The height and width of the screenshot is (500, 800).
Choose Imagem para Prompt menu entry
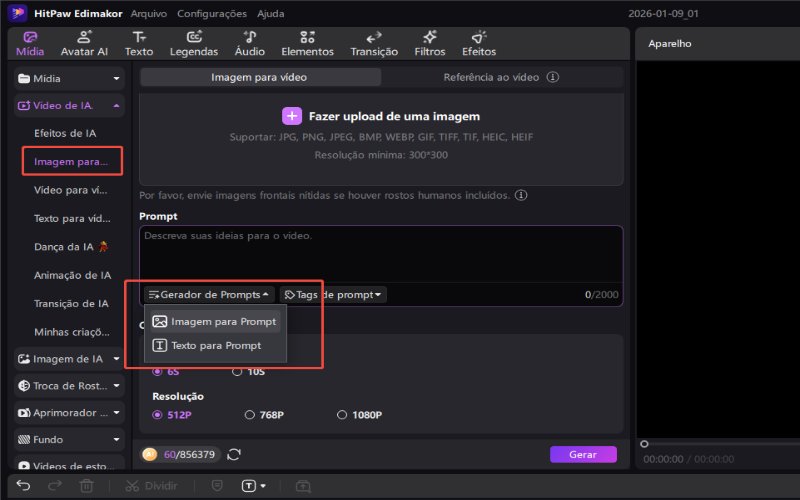[x=215, y=322]
